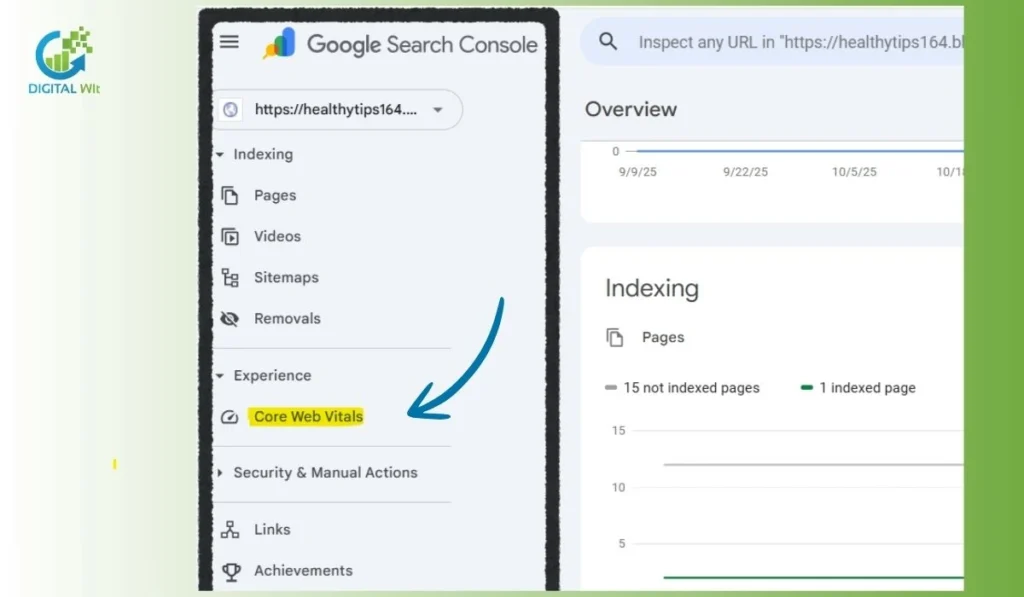Click the Sitemaps icon
This screenshot has height=597, width=1024.
tap(230, 277)
